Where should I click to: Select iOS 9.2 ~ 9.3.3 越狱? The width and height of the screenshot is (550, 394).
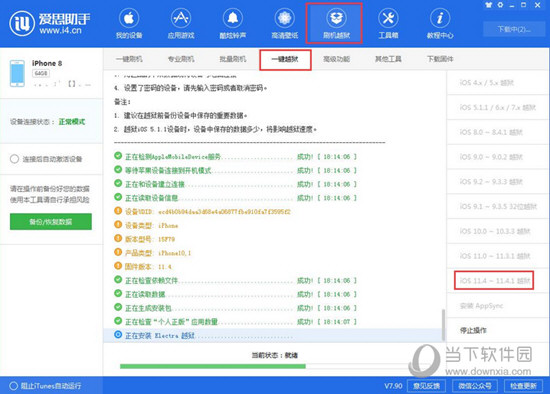click(x=498, y=182)
